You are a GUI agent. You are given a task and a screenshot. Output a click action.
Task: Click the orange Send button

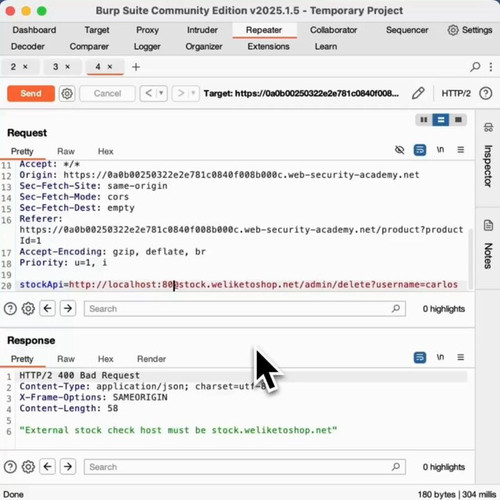click(x=31, y=93)
